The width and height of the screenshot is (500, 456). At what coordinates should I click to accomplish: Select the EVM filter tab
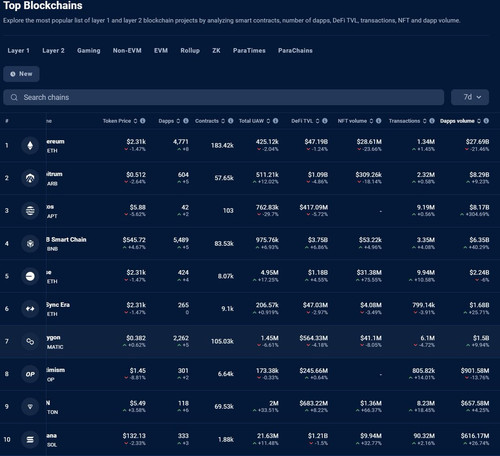point(161,51)
